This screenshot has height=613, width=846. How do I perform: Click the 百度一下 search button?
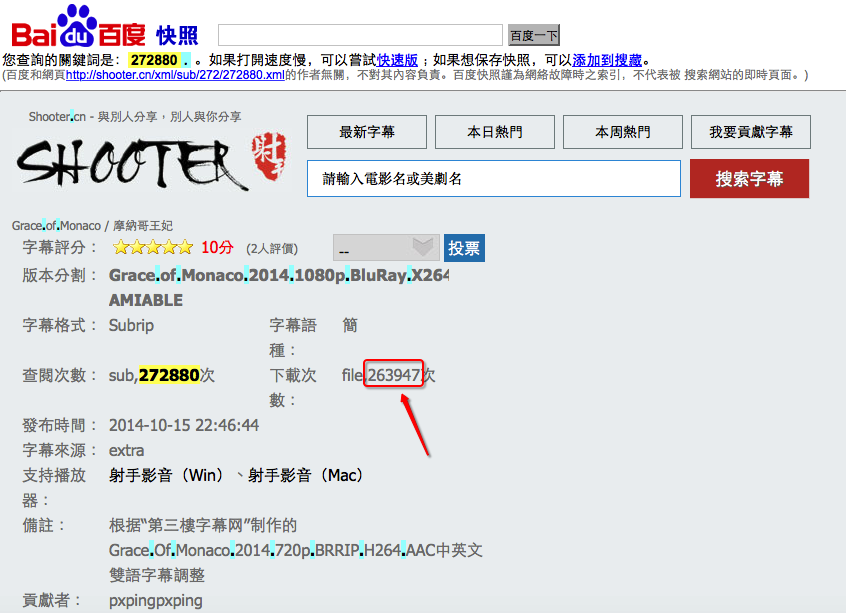pyautogui.click(x=534, y=35)
